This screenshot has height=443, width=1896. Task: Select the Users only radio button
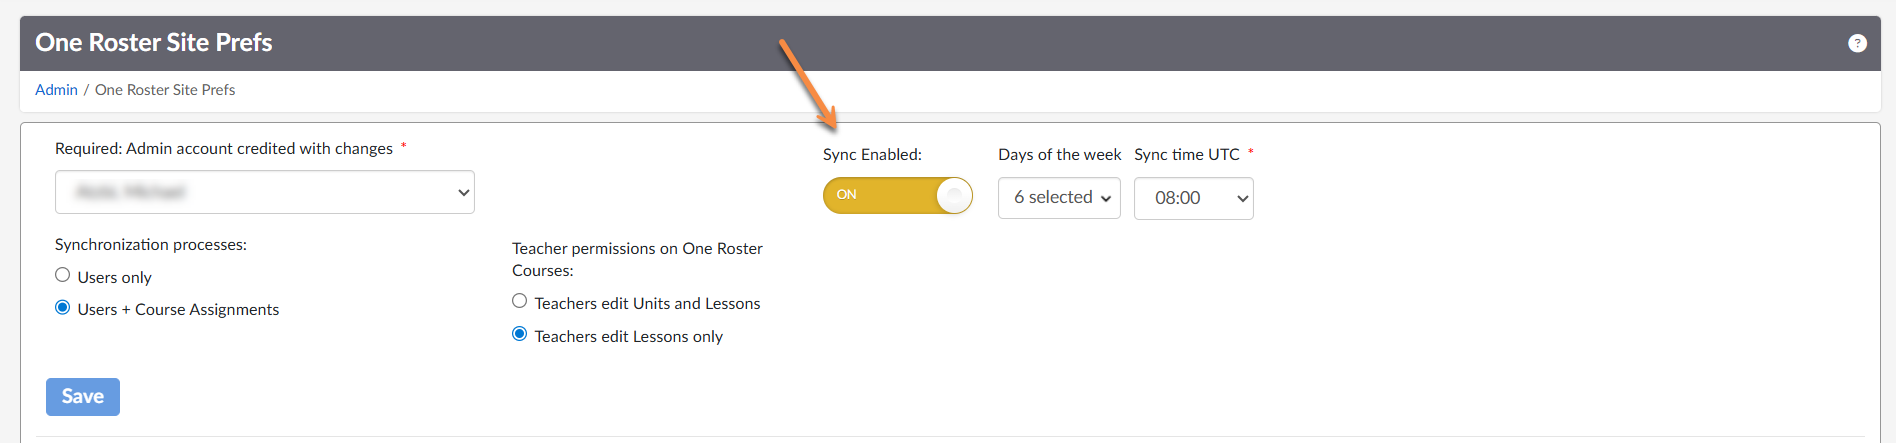click(63, 275)
